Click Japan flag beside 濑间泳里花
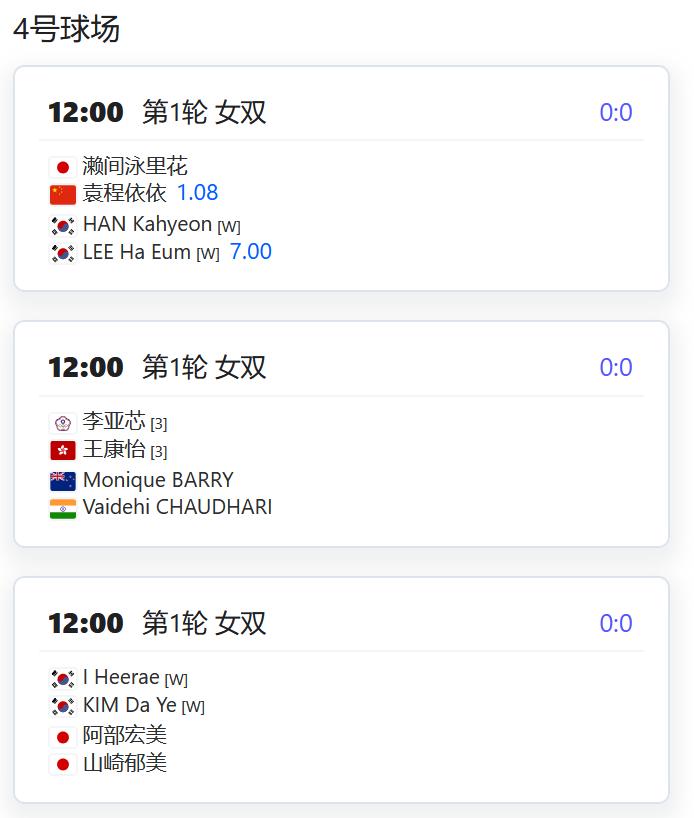694x818 pixels. (x=63, y=167)
